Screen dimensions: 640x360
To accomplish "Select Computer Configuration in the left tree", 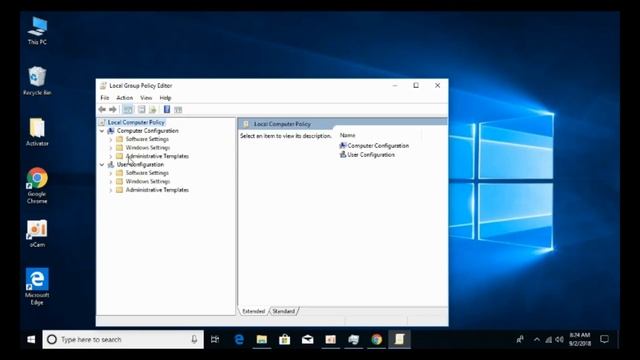I will pyautogui.click(x=148, y=131).
